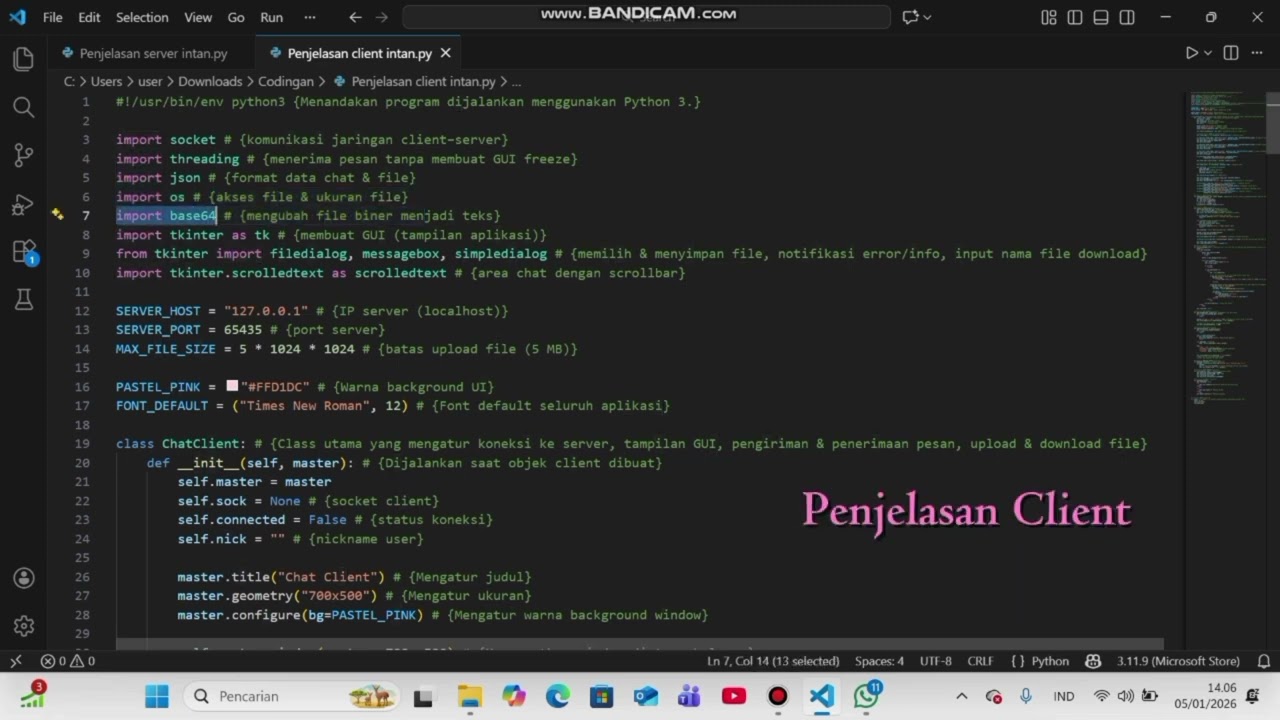Toggle the secondary side bar
The image size is (1280, 720).
pyautogui.click(x=1127, y=17)
